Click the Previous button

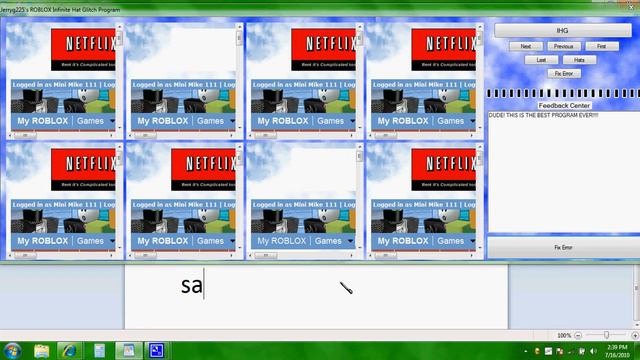(x=564, y=46)
